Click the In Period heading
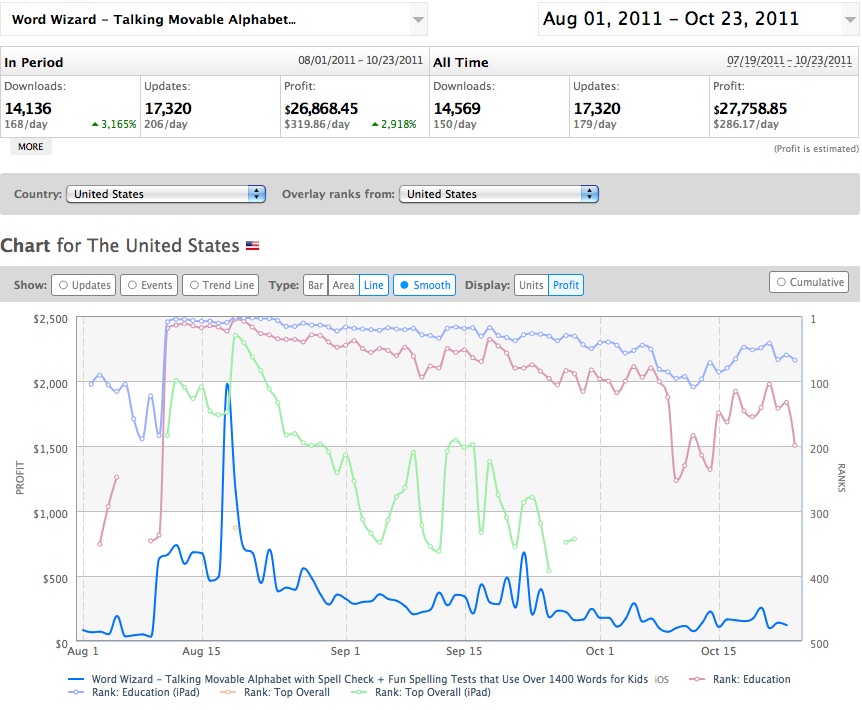Screen dimensions: 862x710 click(34, 62)
